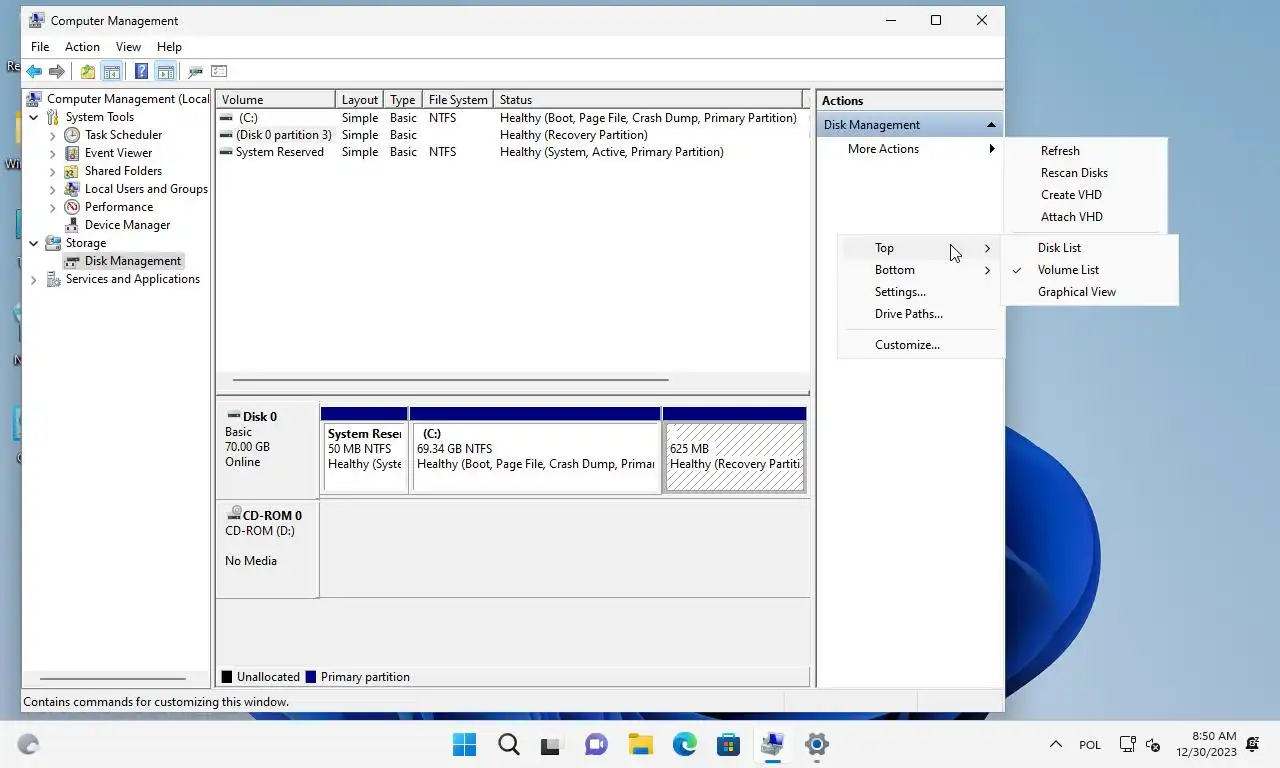Open the Bottom submenu entry

pos(920,270)
